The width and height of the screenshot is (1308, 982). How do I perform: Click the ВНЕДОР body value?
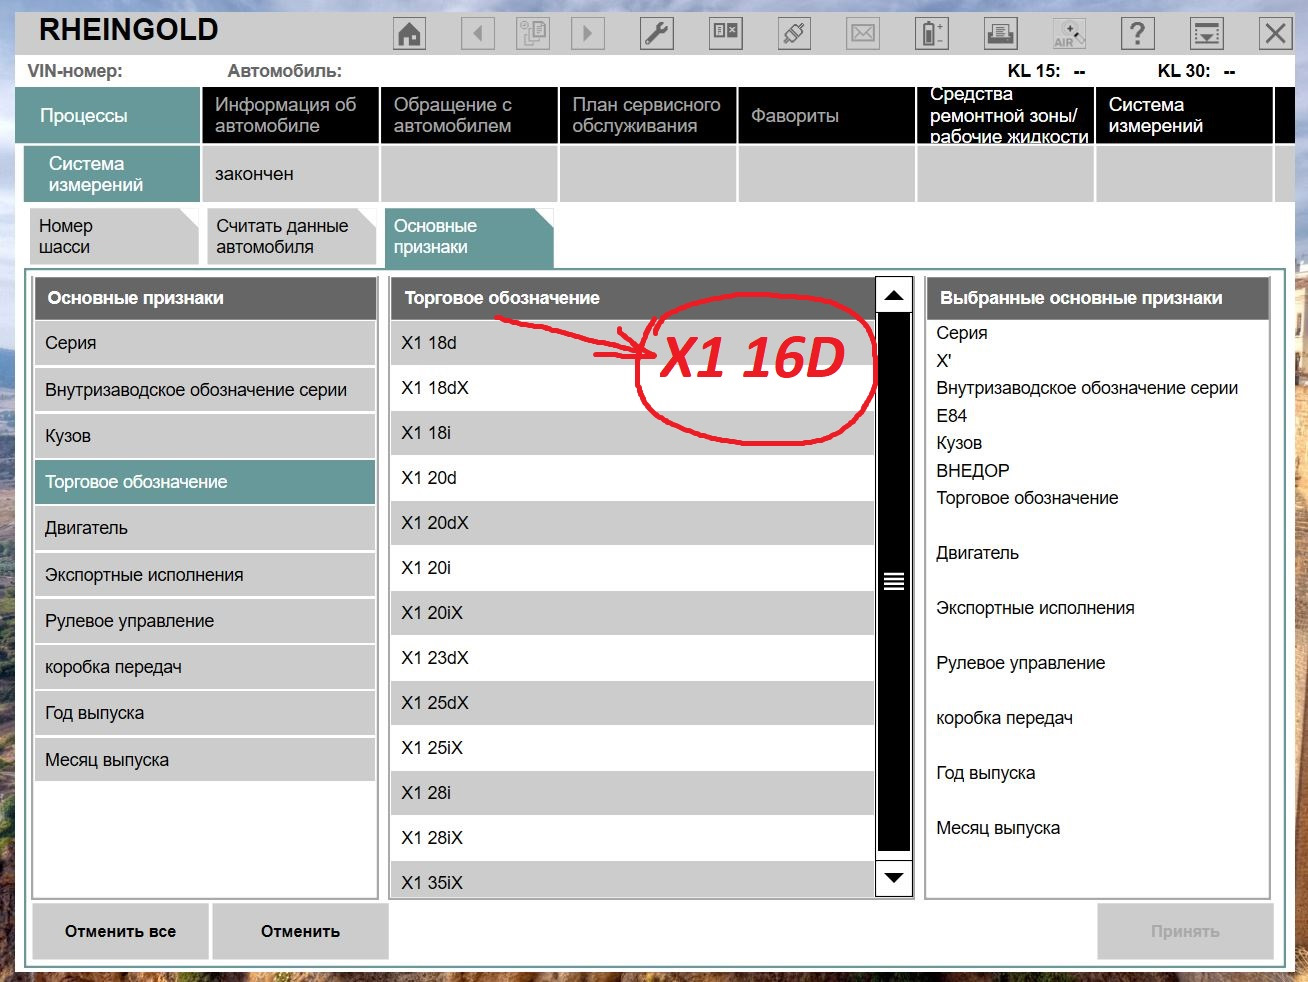tap(973, 471)
